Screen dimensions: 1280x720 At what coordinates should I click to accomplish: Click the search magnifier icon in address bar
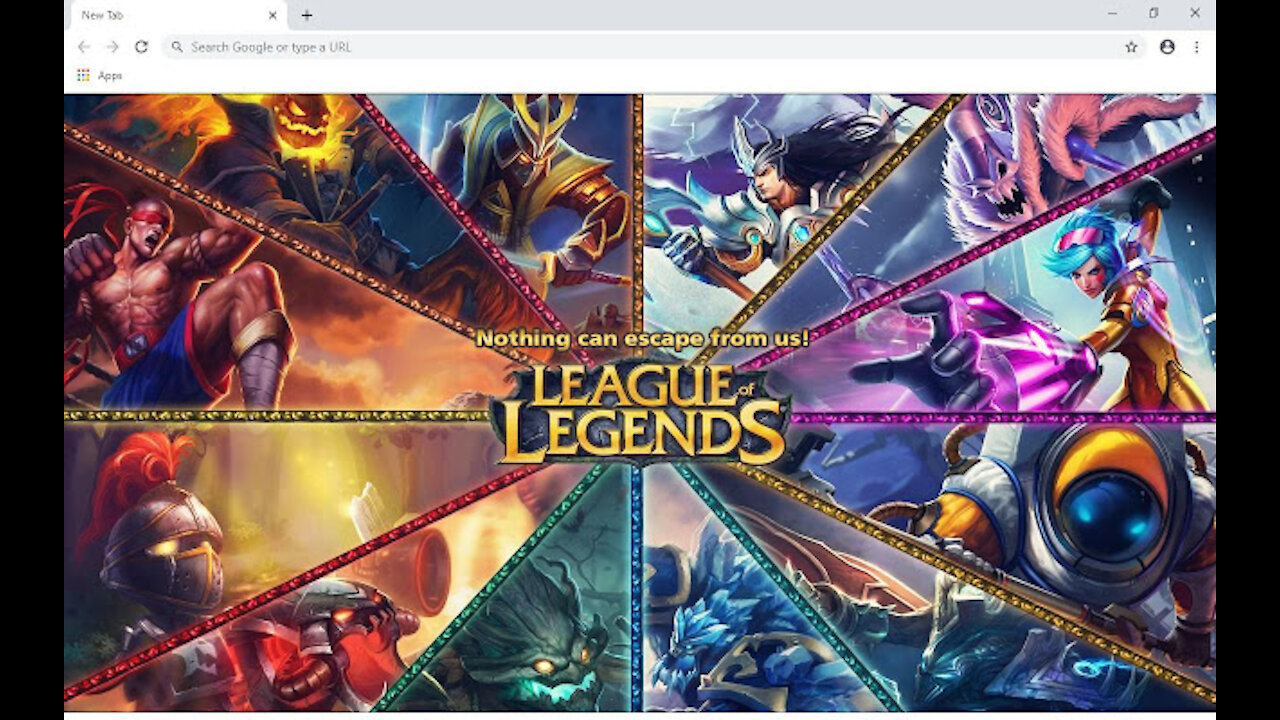click(x=177, y=47)
